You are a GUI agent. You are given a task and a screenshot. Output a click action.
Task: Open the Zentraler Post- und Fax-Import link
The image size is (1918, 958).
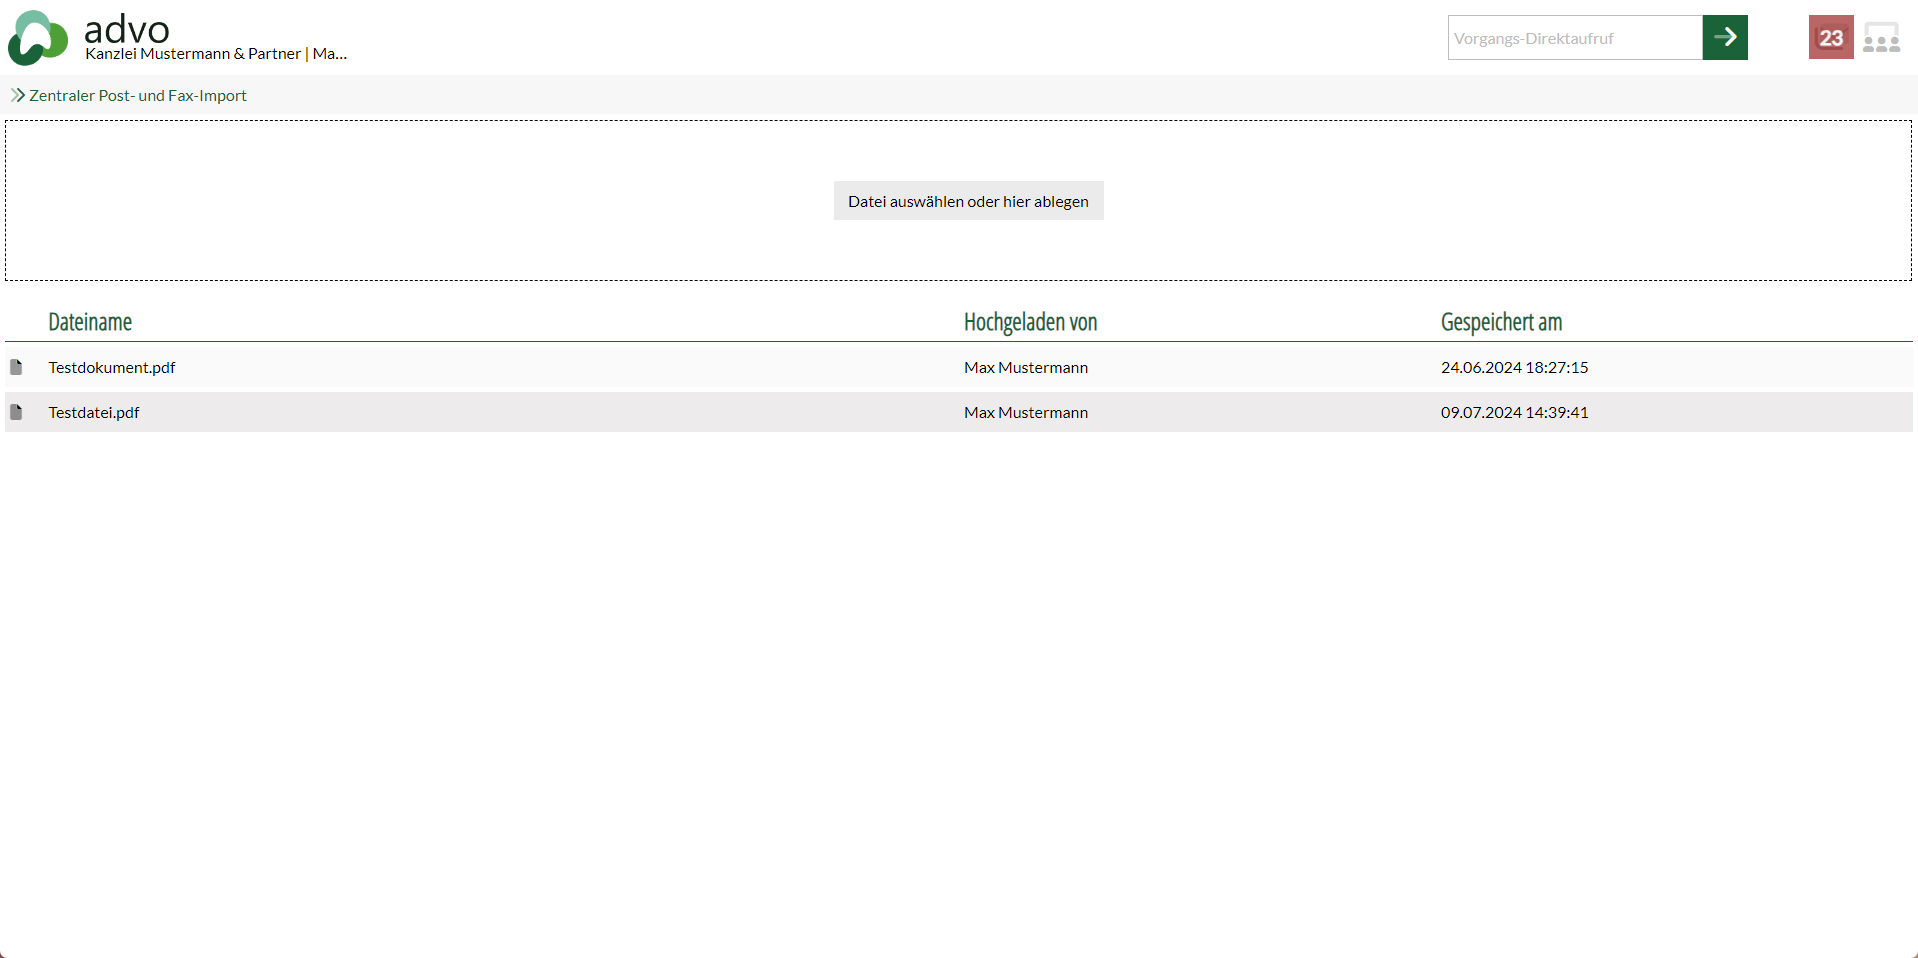coord(138,96)
